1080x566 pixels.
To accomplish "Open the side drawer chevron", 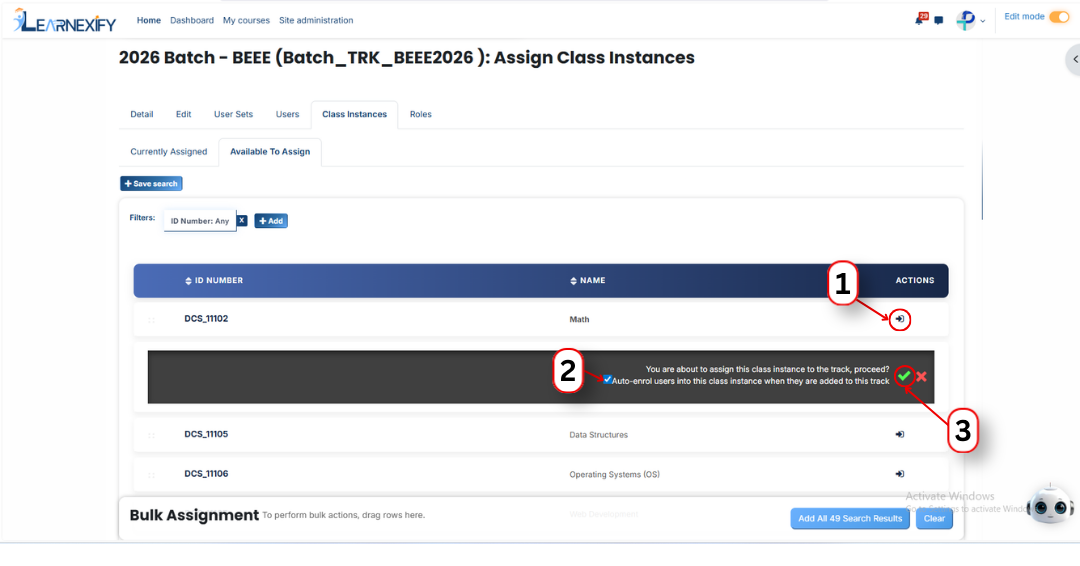I will coord(1074,59).
